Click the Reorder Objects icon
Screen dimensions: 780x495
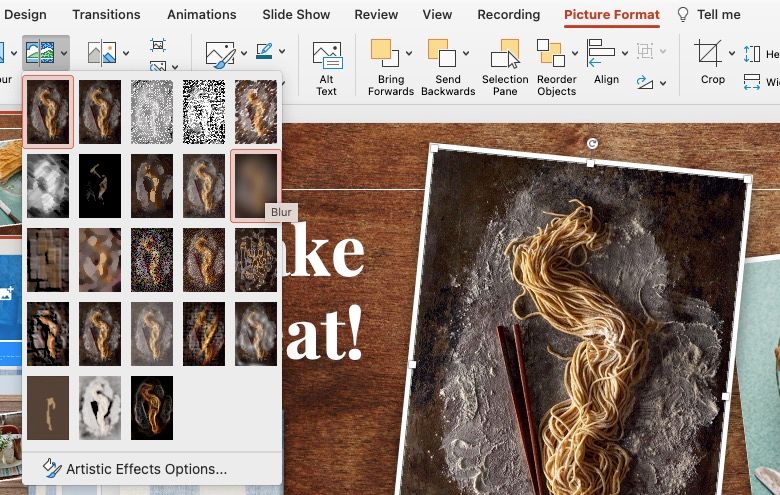[x=551, y=53]
